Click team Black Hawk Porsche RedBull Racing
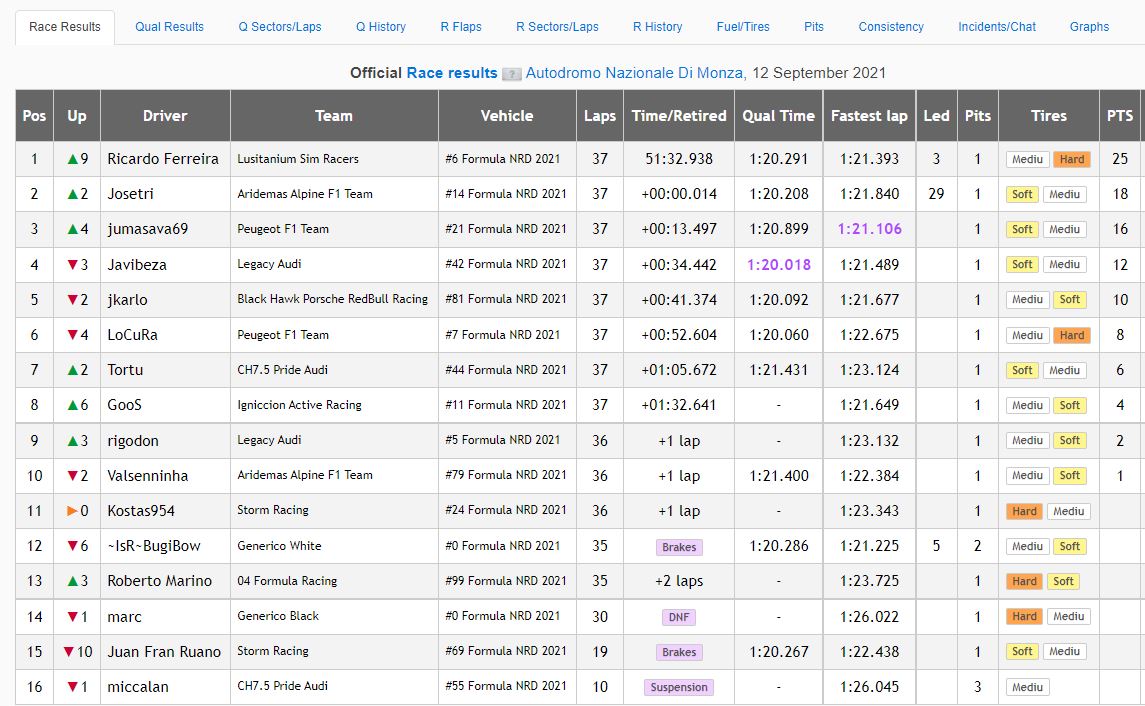1145x706 pixels. click(x=332, y=299)
